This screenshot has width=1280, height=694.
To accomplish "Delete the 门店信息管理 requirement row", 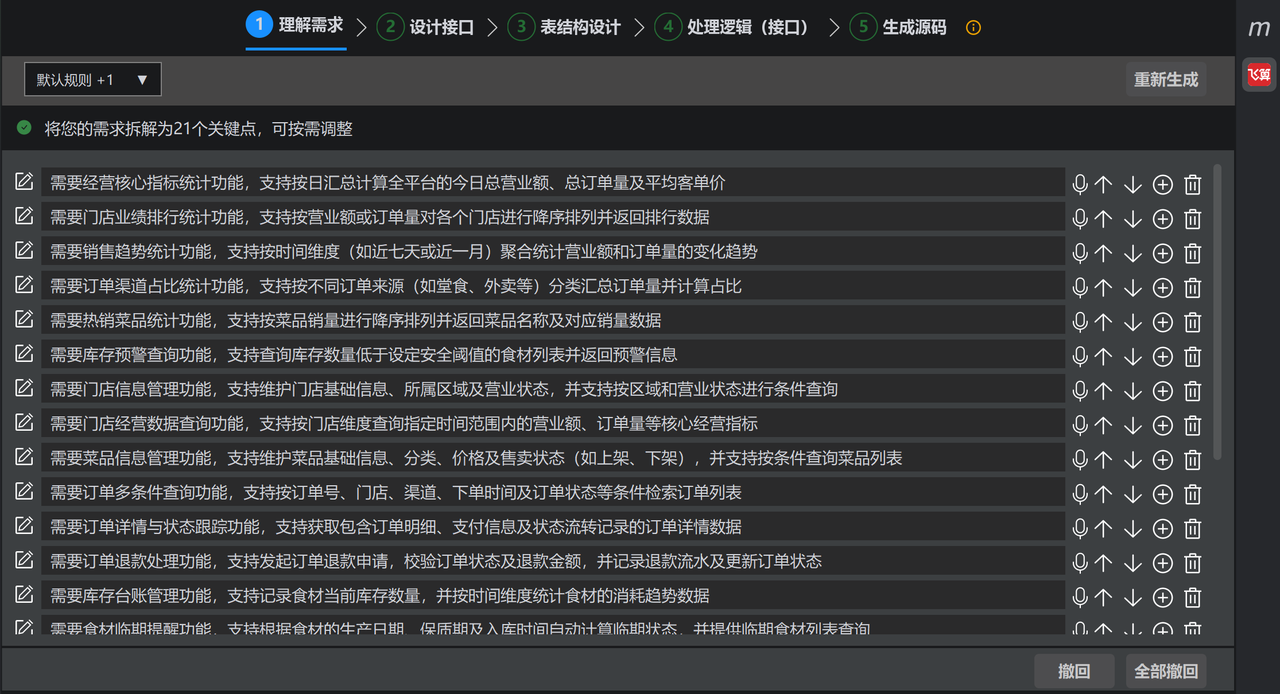I will pyautogui.click(x=1192, y=391).
